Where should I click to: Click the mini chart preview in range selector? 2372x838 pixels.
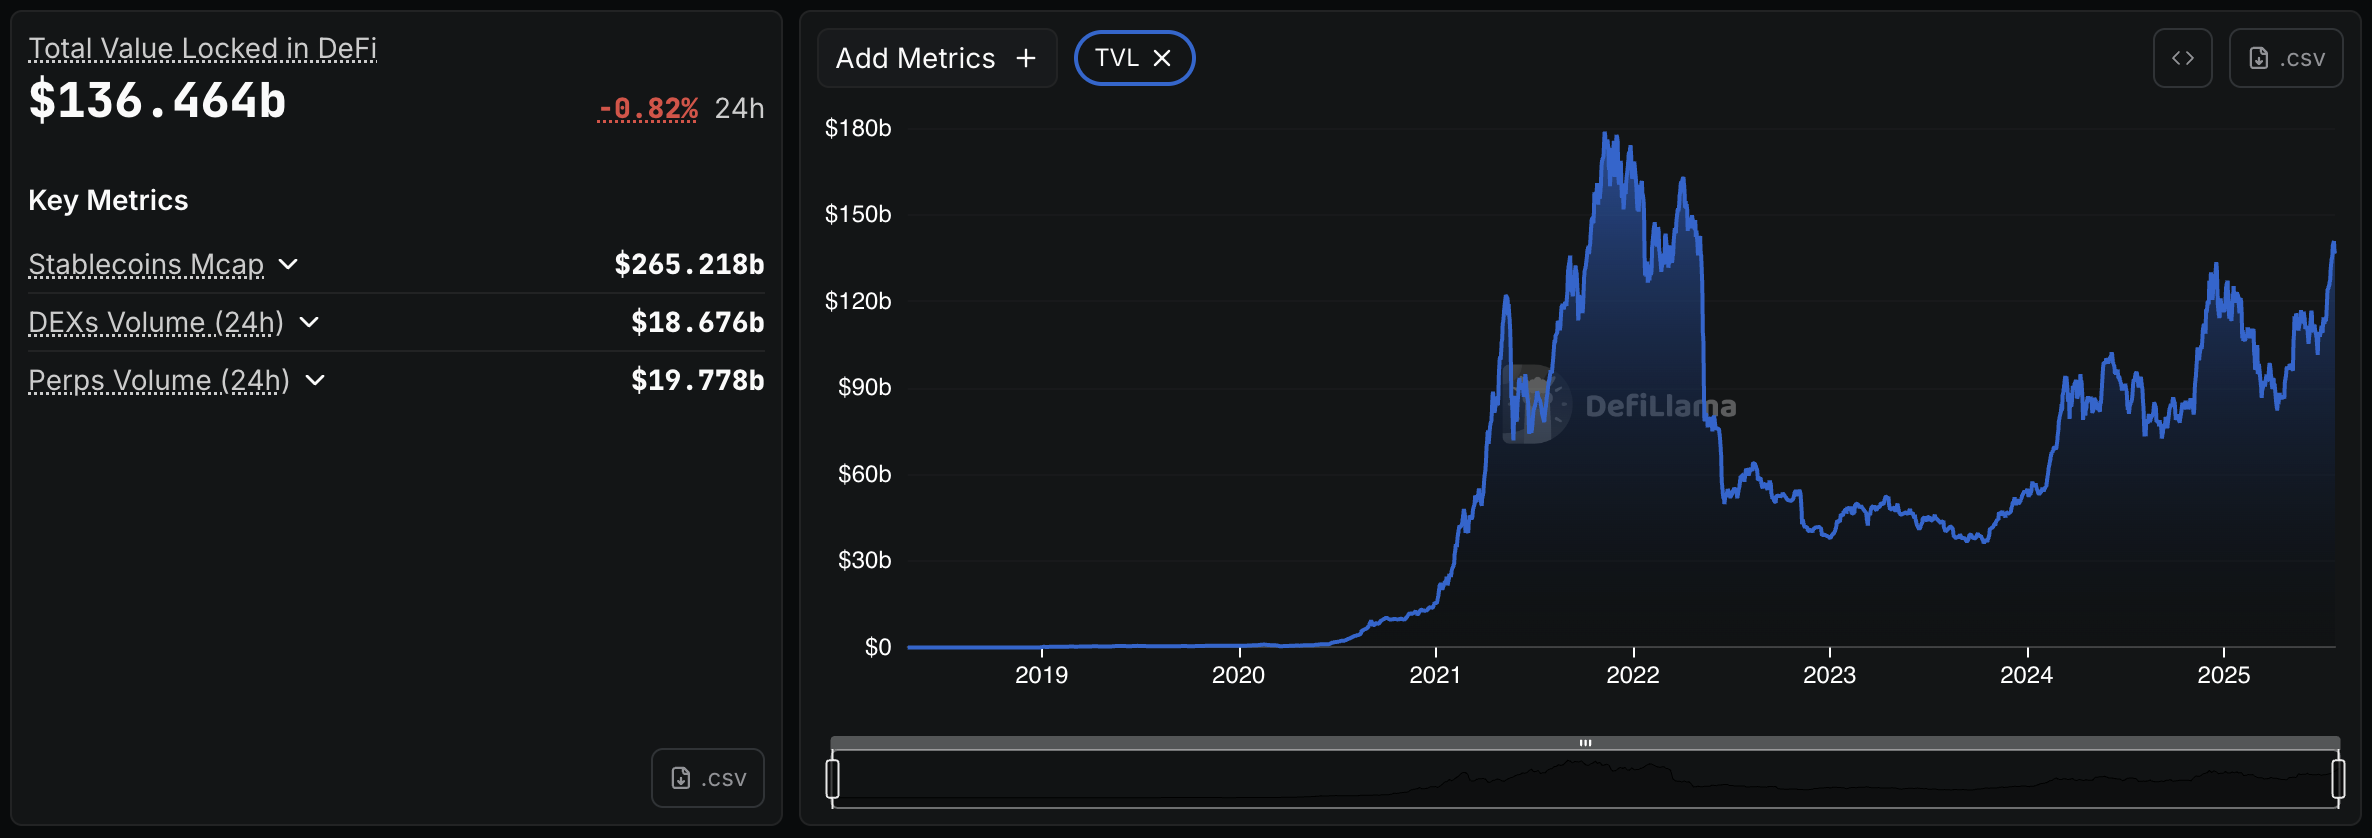coord(1585,780)
